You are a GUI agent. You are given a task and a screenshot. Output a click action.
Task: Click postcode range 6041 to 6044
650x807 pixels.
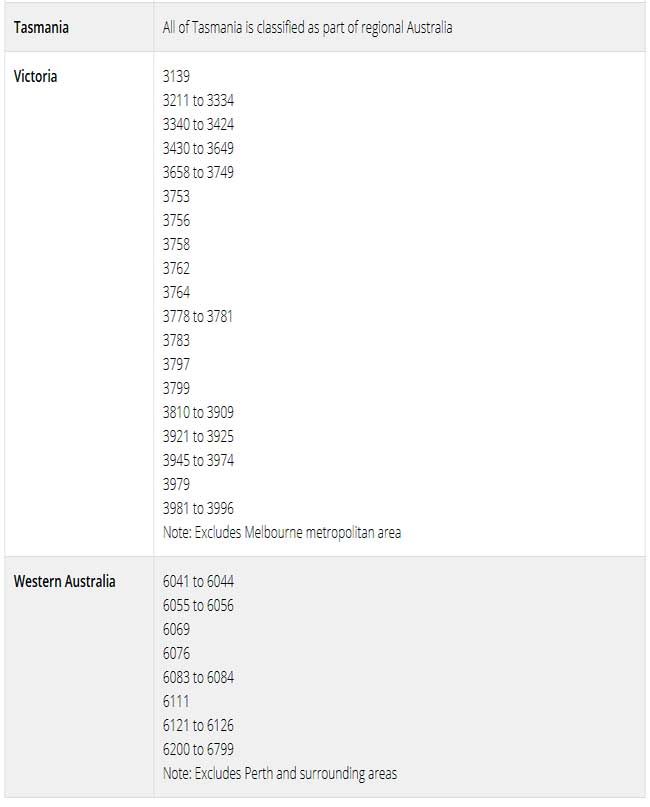coord(198,581)
